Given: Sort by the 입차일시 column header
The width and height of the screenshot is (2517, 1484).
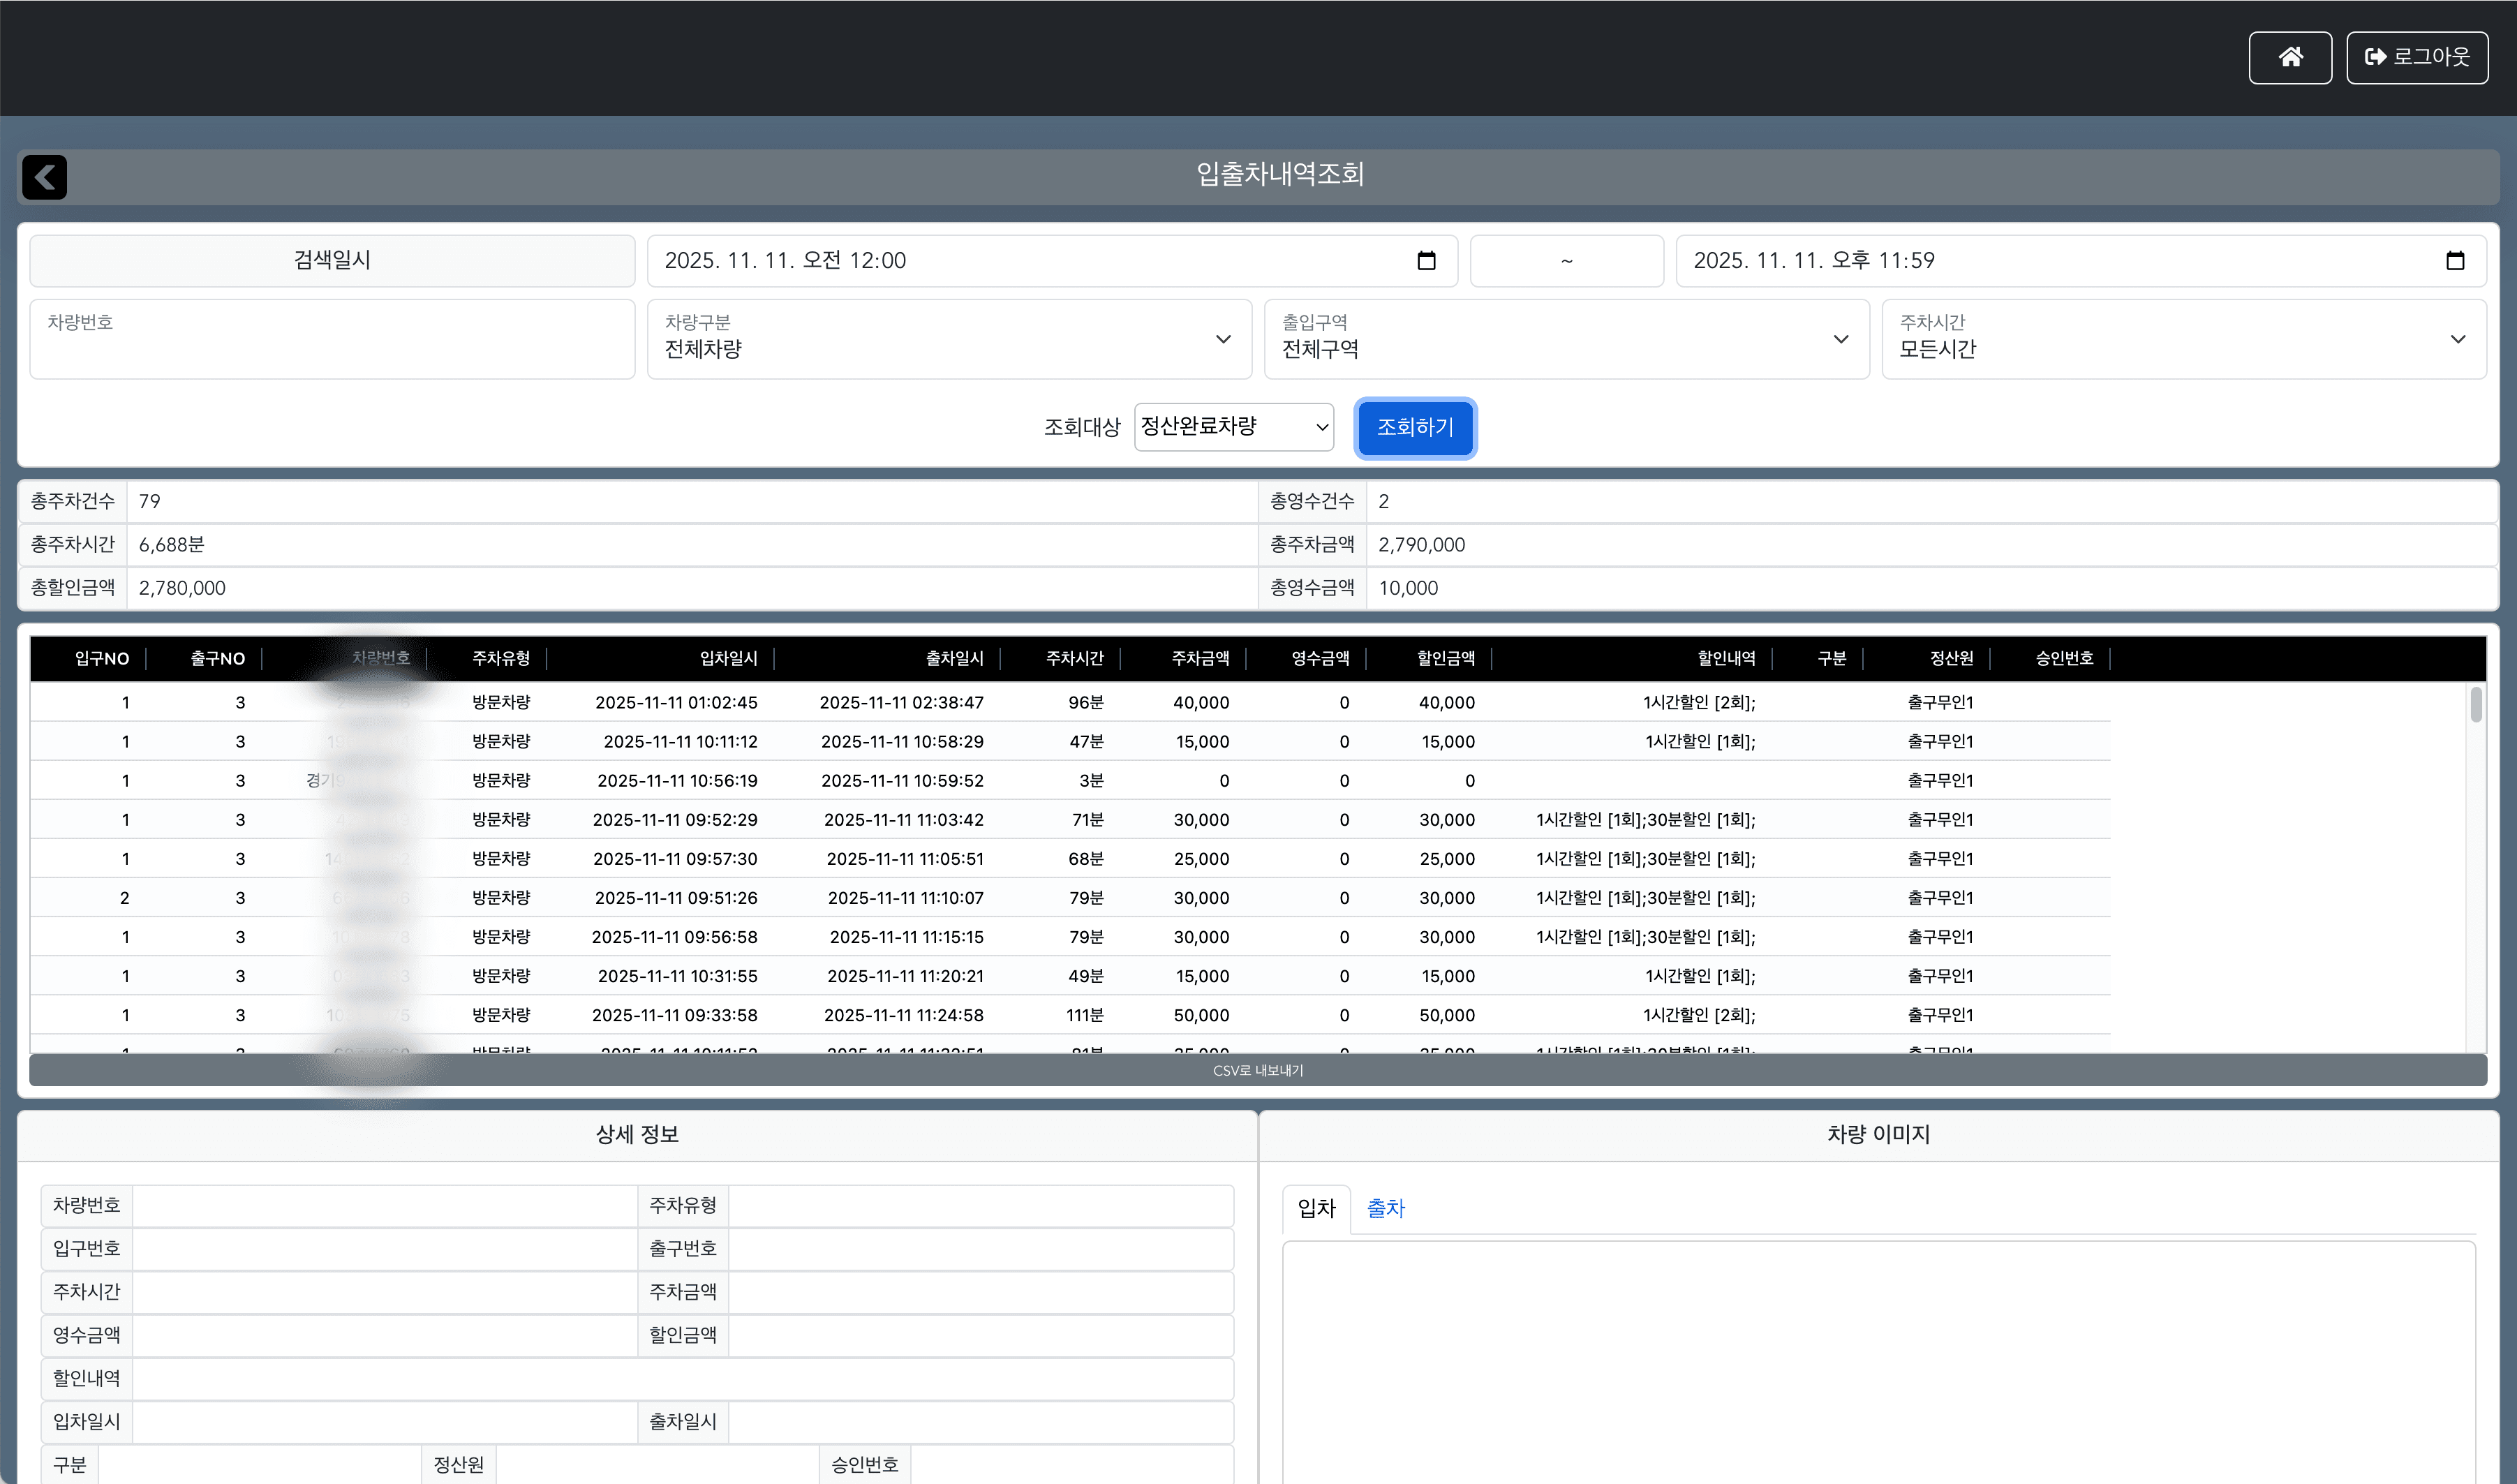Looking at the screenshot, I should point(728,658).
